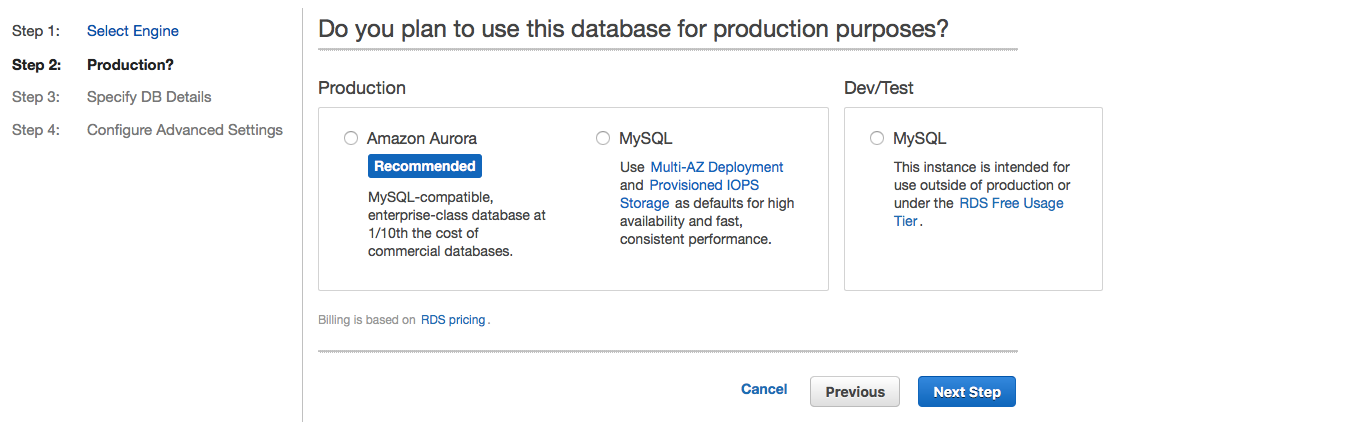Click Configure Advanced Settings step
The height and width of the screenshot is (429, 1364).
tap(185, 130)
